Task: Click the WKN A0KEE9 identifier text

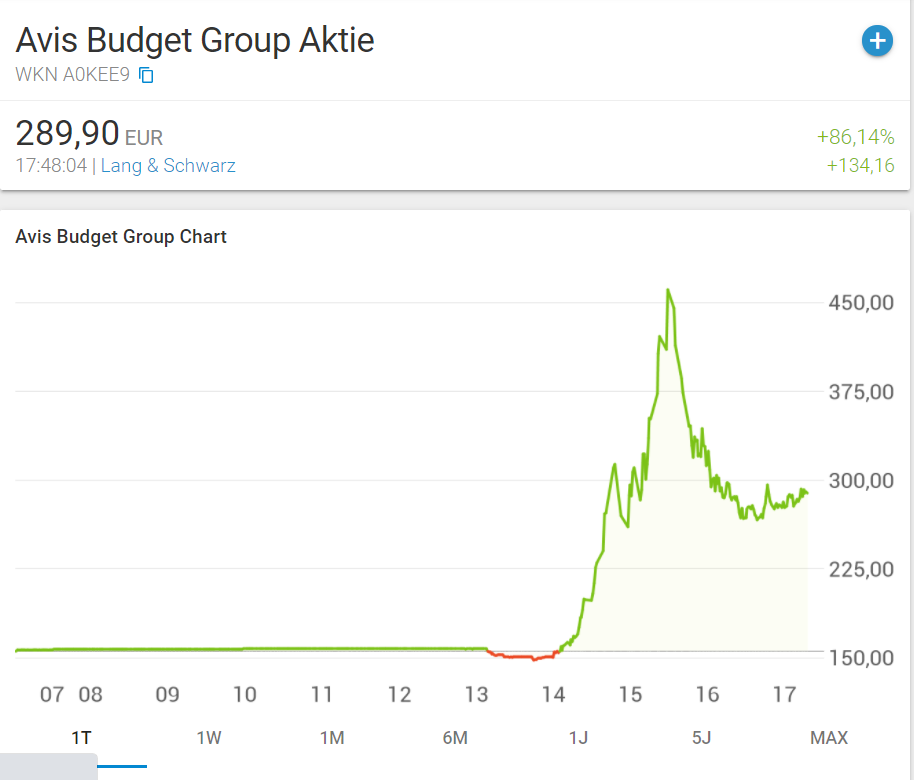Action: pos(72,75)
